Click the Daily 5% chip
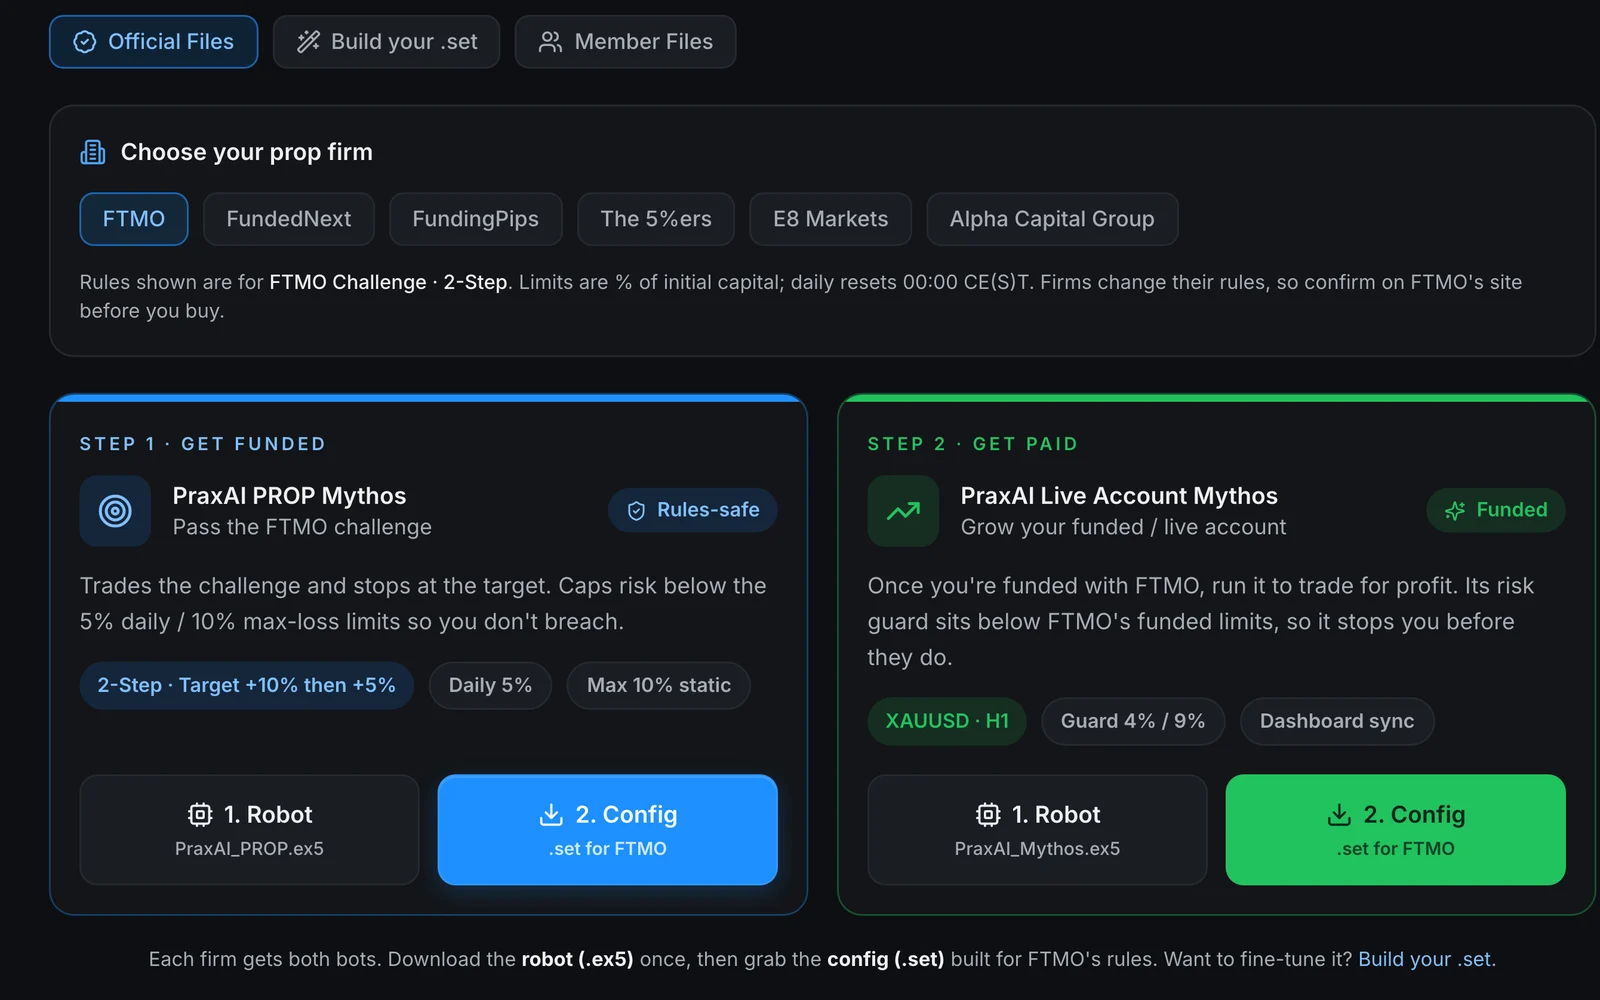The height and width of the screenshot is (1000, 1600). point(490,686)
